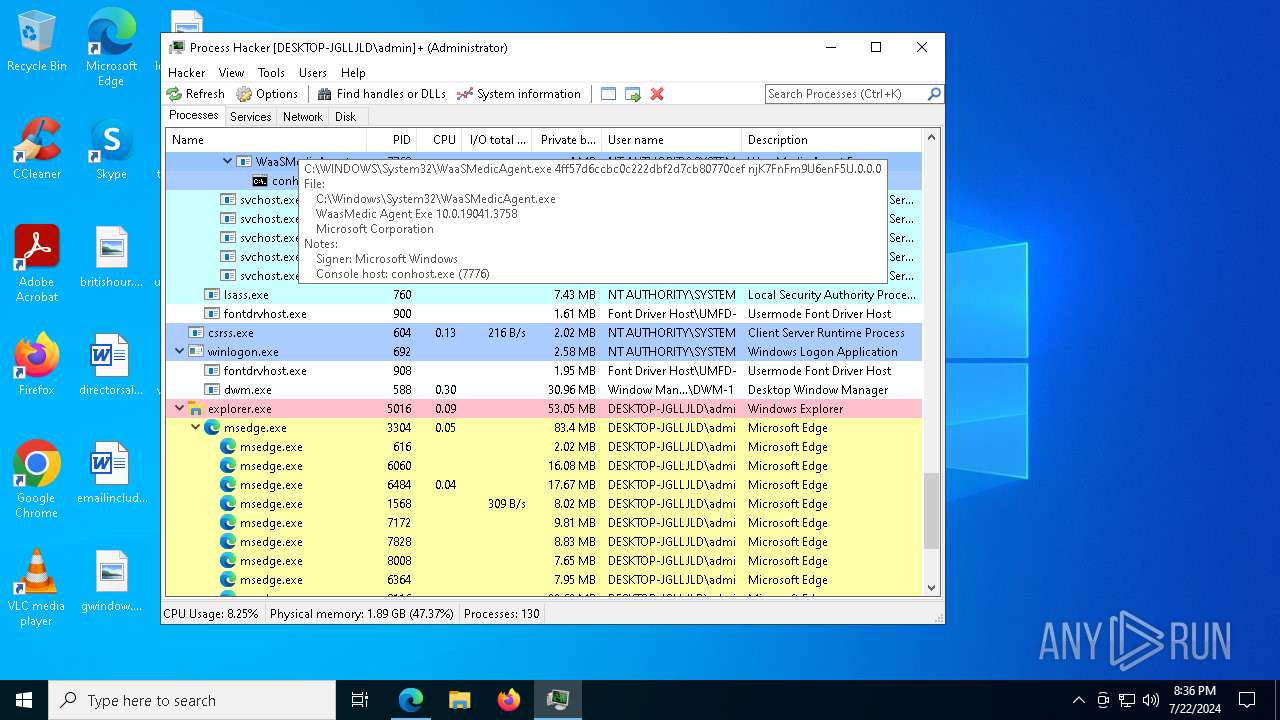Switch to the Disk tab
The width and height of the screenshot is (1280, 720).
[x=345, y=117]
